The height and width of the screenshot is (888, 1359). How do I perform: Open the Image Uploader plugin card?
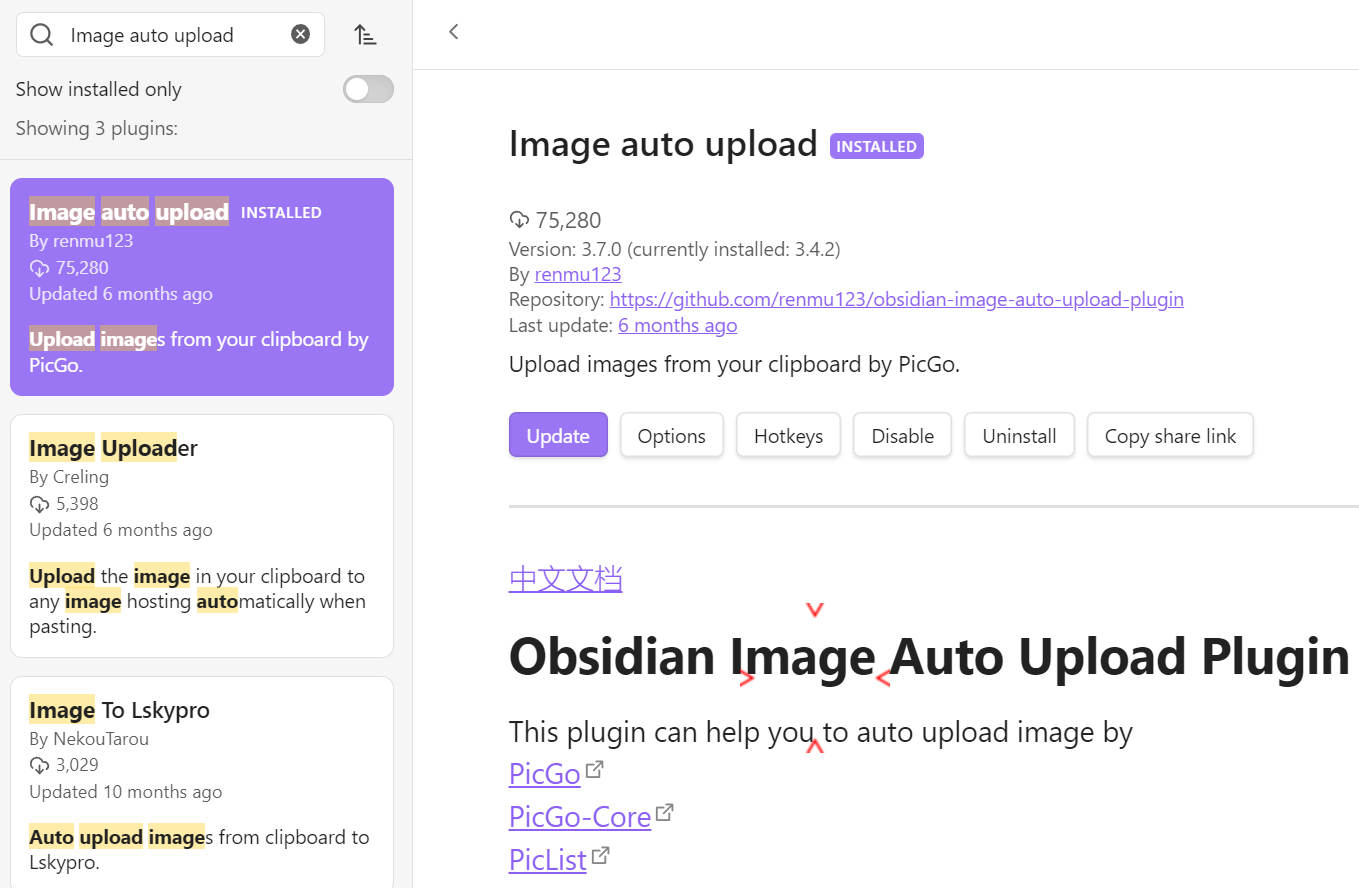click(x=202, y=536)
